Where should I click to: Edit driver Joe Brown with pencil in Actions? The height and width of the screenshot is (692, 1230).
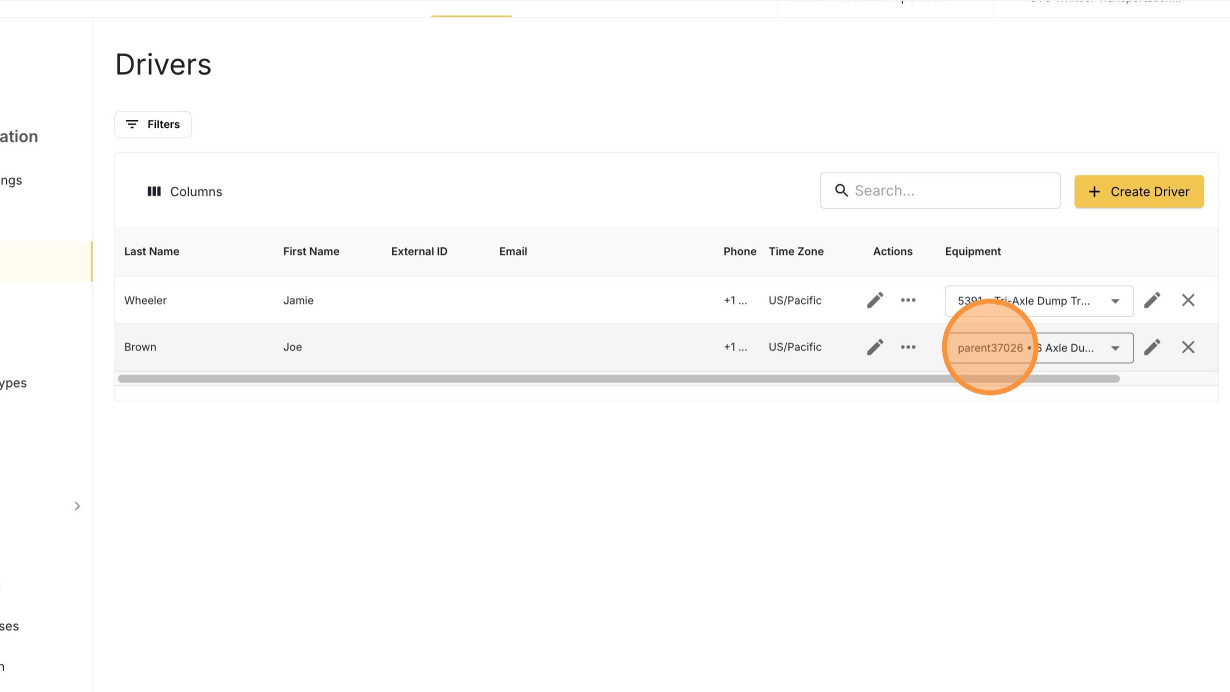pyautogui.click(x=875, y=347)
